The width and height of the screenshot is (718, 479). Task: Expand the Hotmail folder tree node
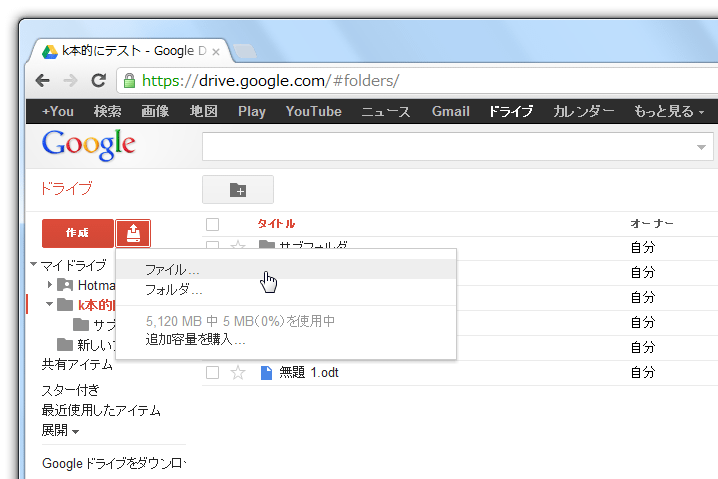click(x=50, y=285)
